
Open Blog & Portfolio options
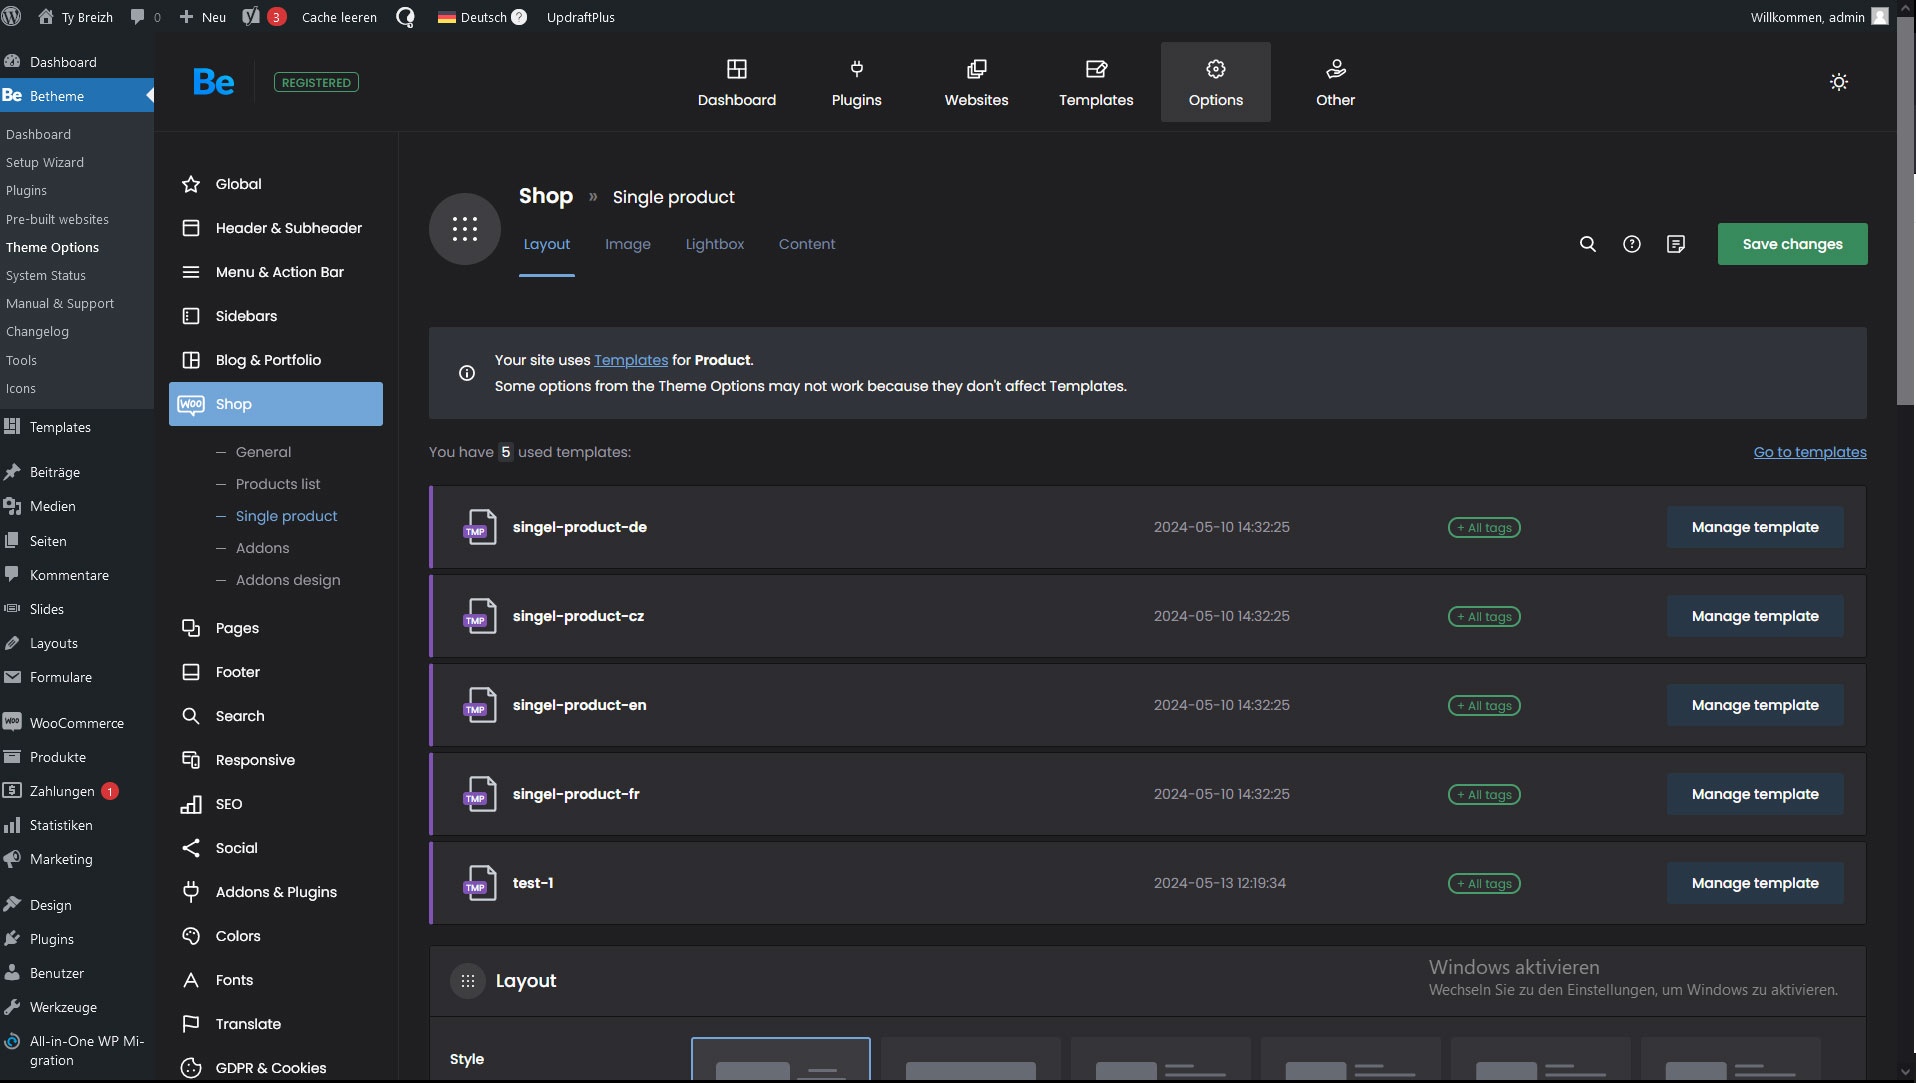276,360
